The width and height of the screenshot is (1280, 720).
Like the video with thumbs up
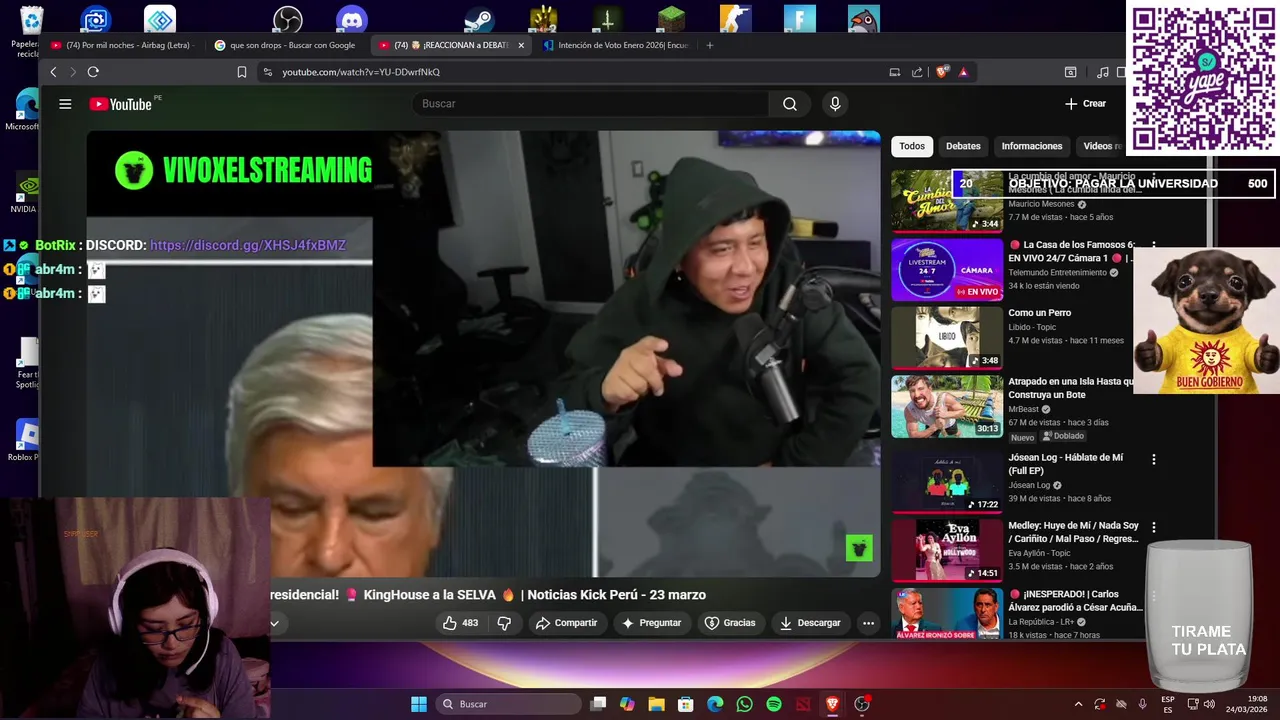461,623
